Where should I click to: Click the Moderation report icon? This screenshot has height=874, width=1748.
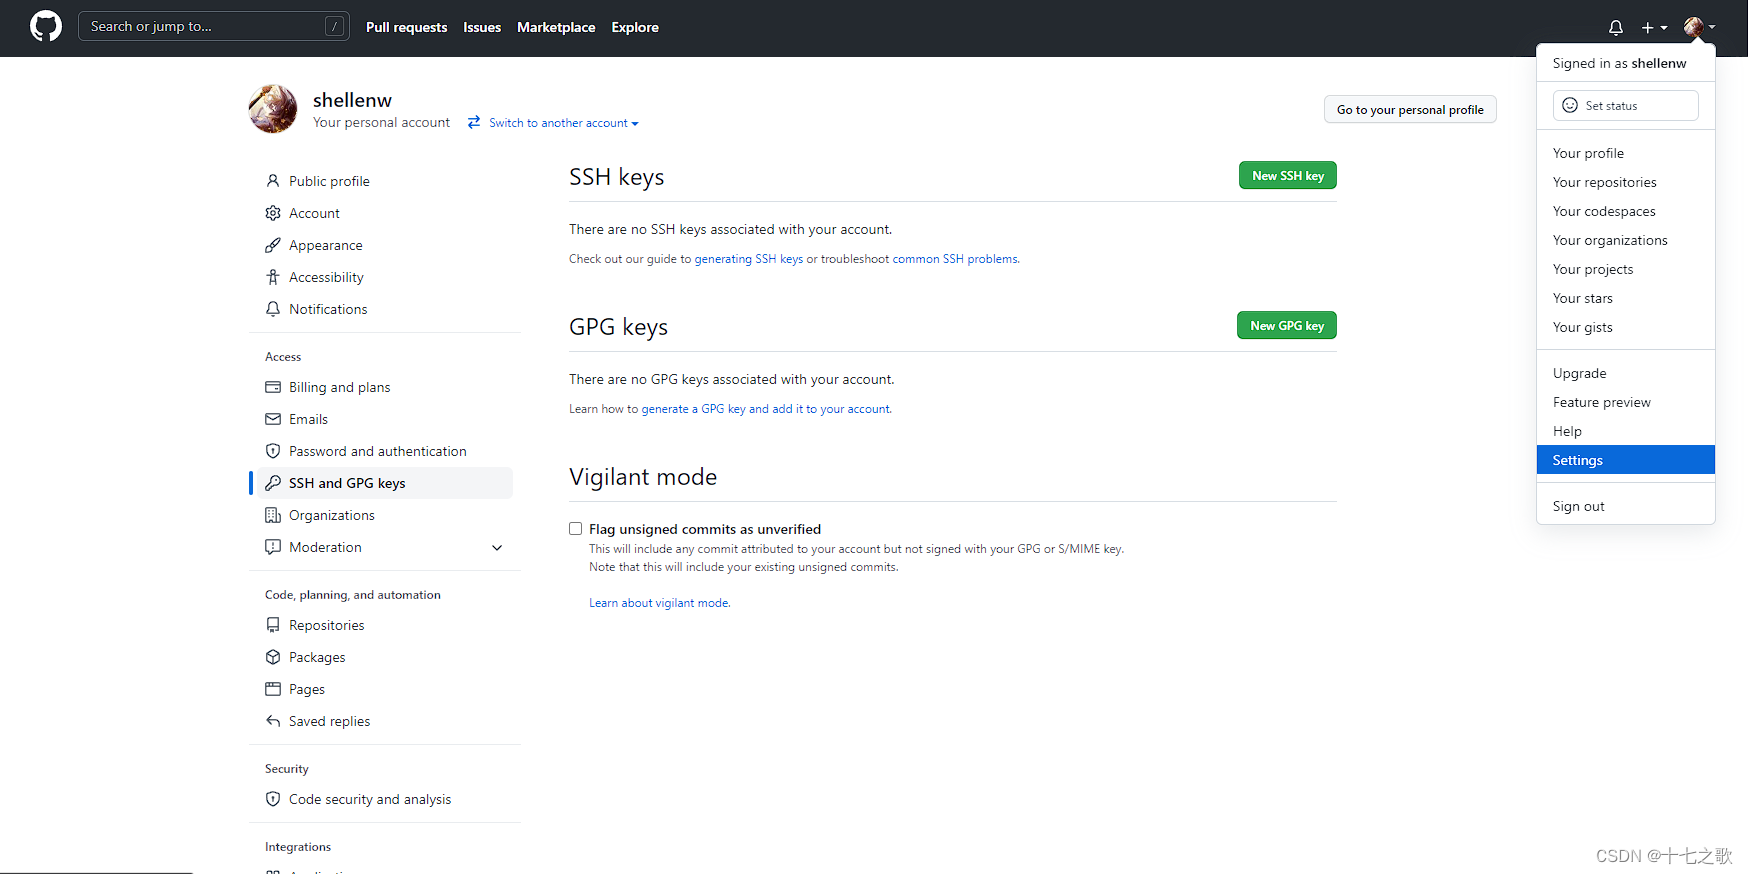click(273, 547)
